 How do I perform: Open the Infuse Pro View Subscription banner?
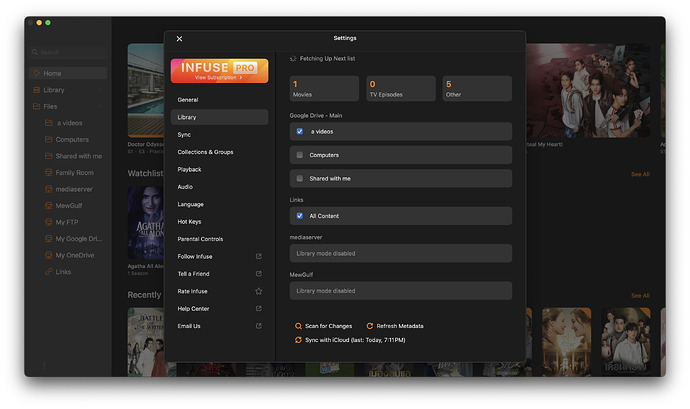219,71
